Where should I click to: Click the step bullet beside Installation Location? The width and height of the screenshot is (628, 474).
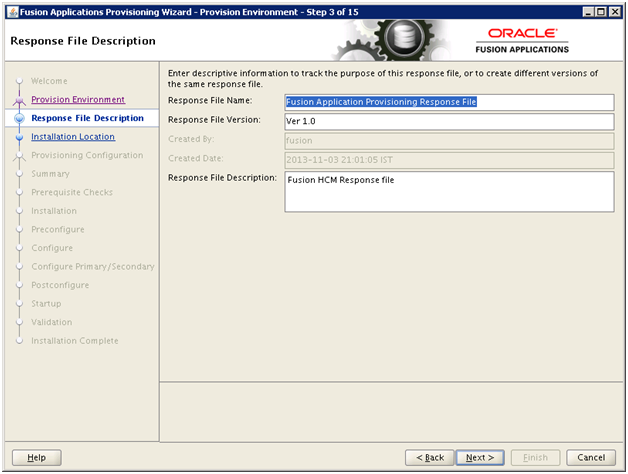[19, 137]
